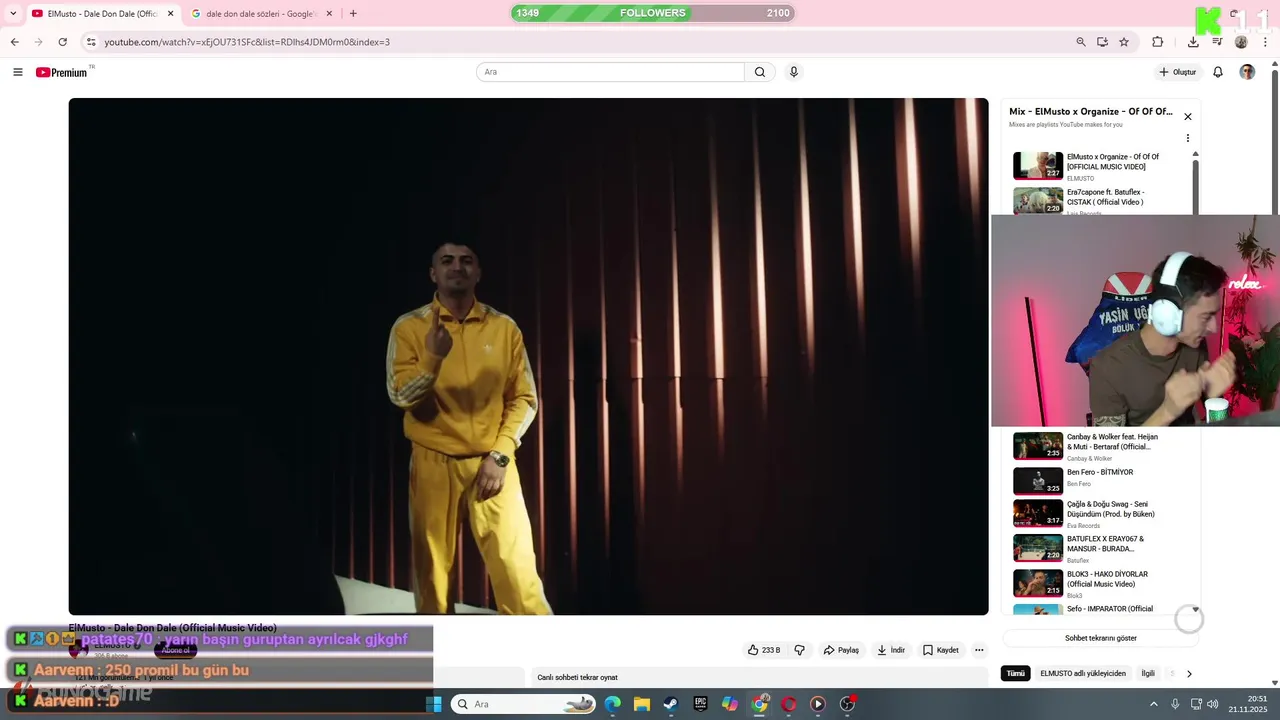Open the Windows Start menu
Screen dimensions: 1280x720
(x=434, y=704)
